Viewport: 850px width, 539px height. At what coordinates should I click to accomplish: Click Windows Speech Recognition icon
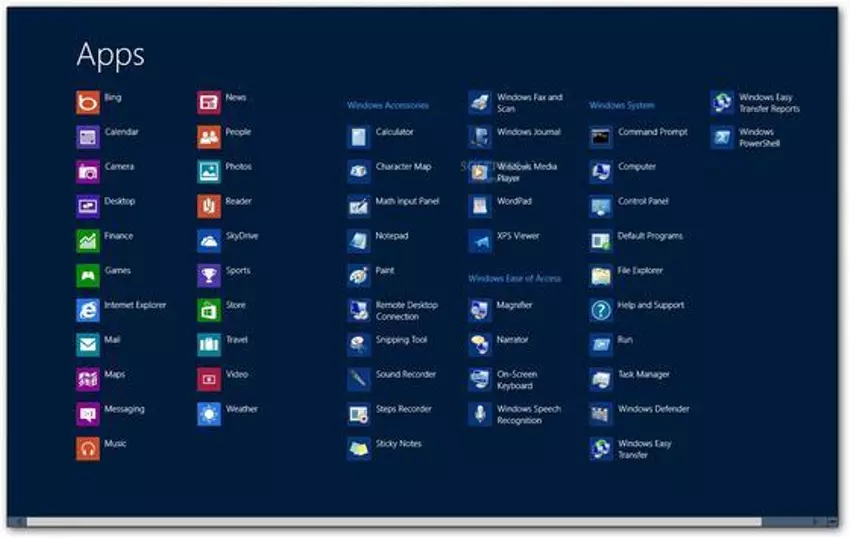pos(480,414)
